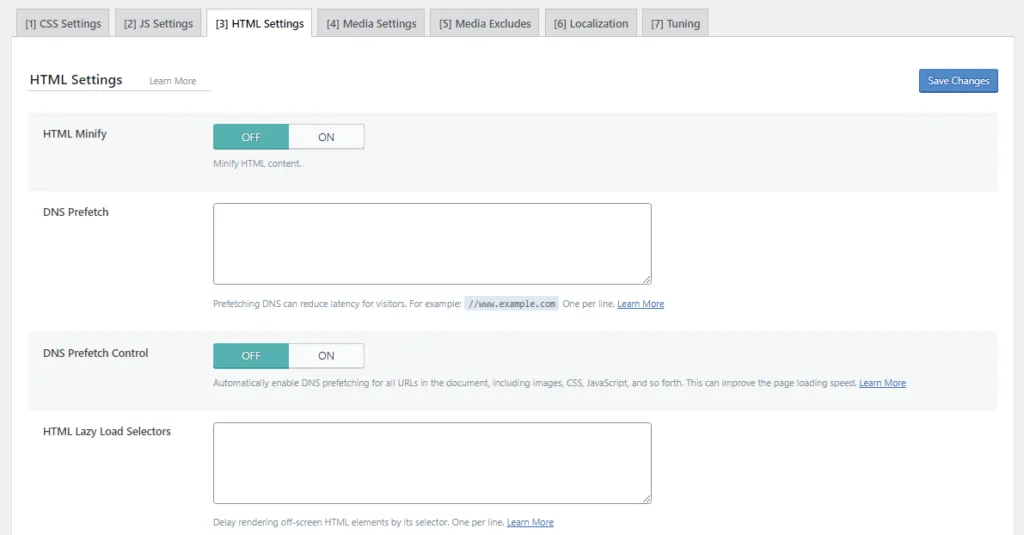The width and height of the screenshot is (1024, 535).
Task: Open the Media Excludes tab
Action: tap(485, 23)
